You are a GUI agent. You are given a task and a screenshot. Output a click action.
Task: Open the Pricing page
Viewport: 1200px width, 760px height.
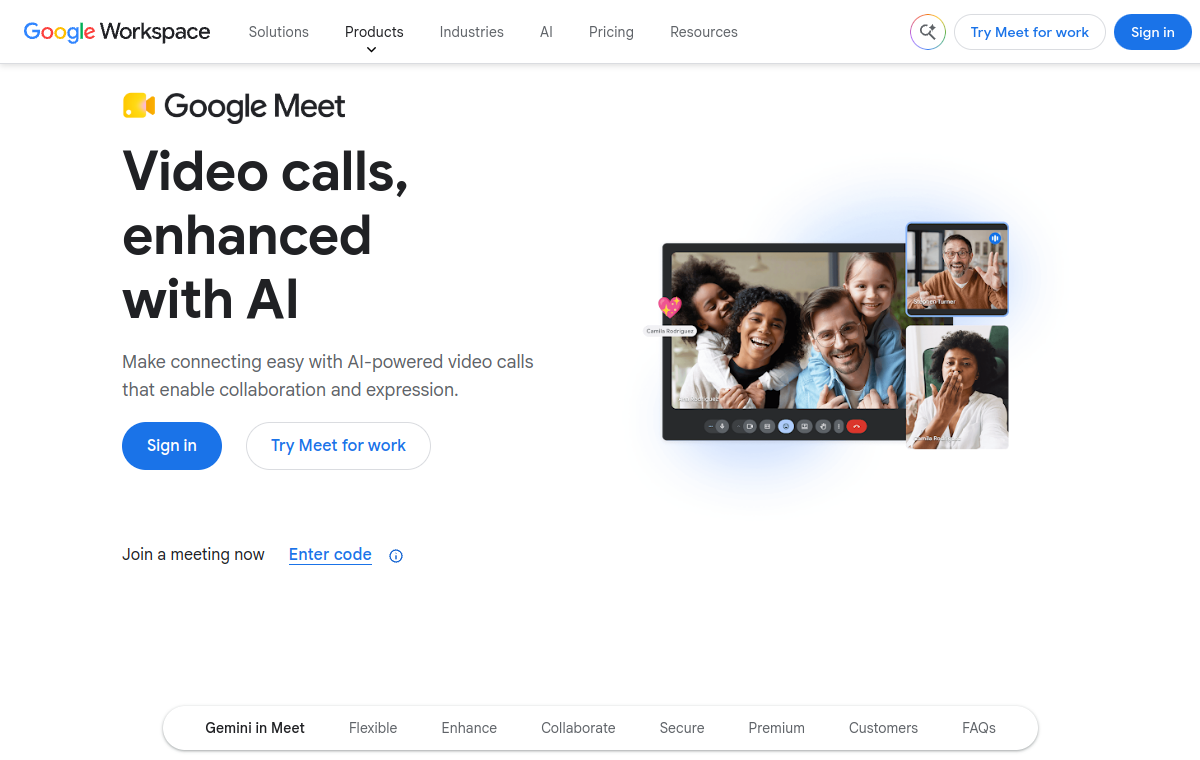click(x=611, y=32)
